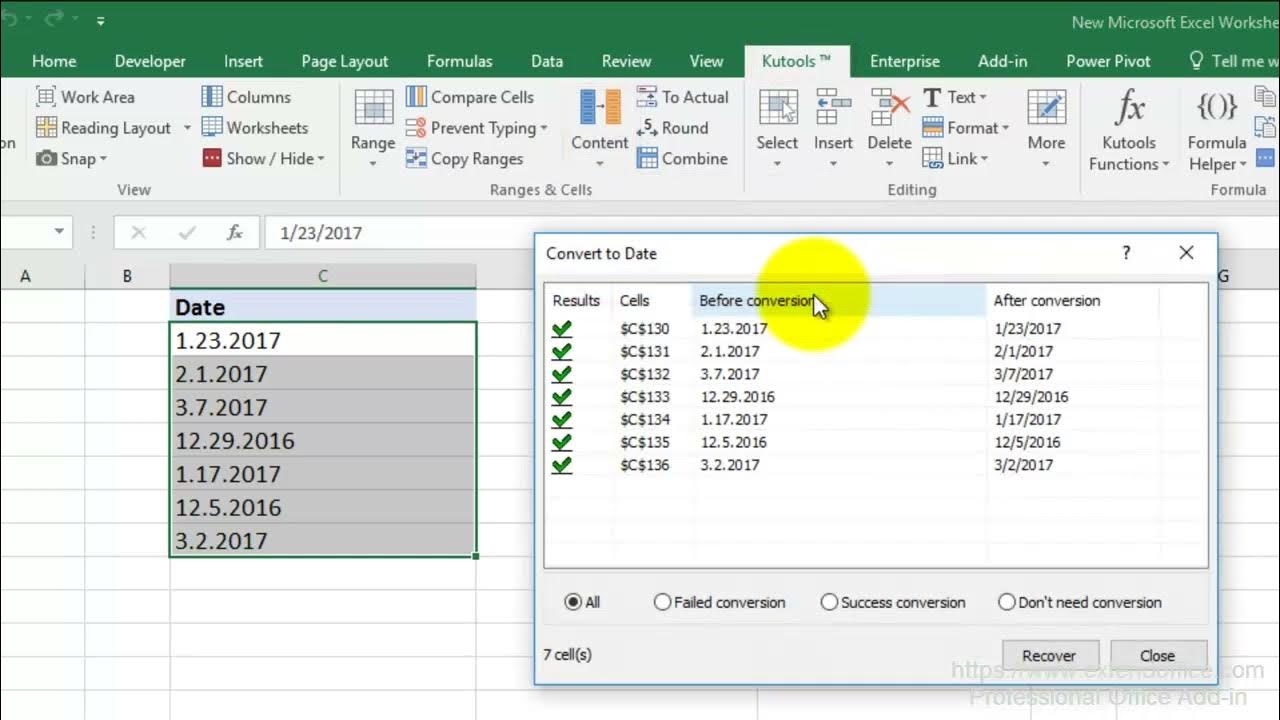Select the Success conversion radio button

[x=829, y=602]
